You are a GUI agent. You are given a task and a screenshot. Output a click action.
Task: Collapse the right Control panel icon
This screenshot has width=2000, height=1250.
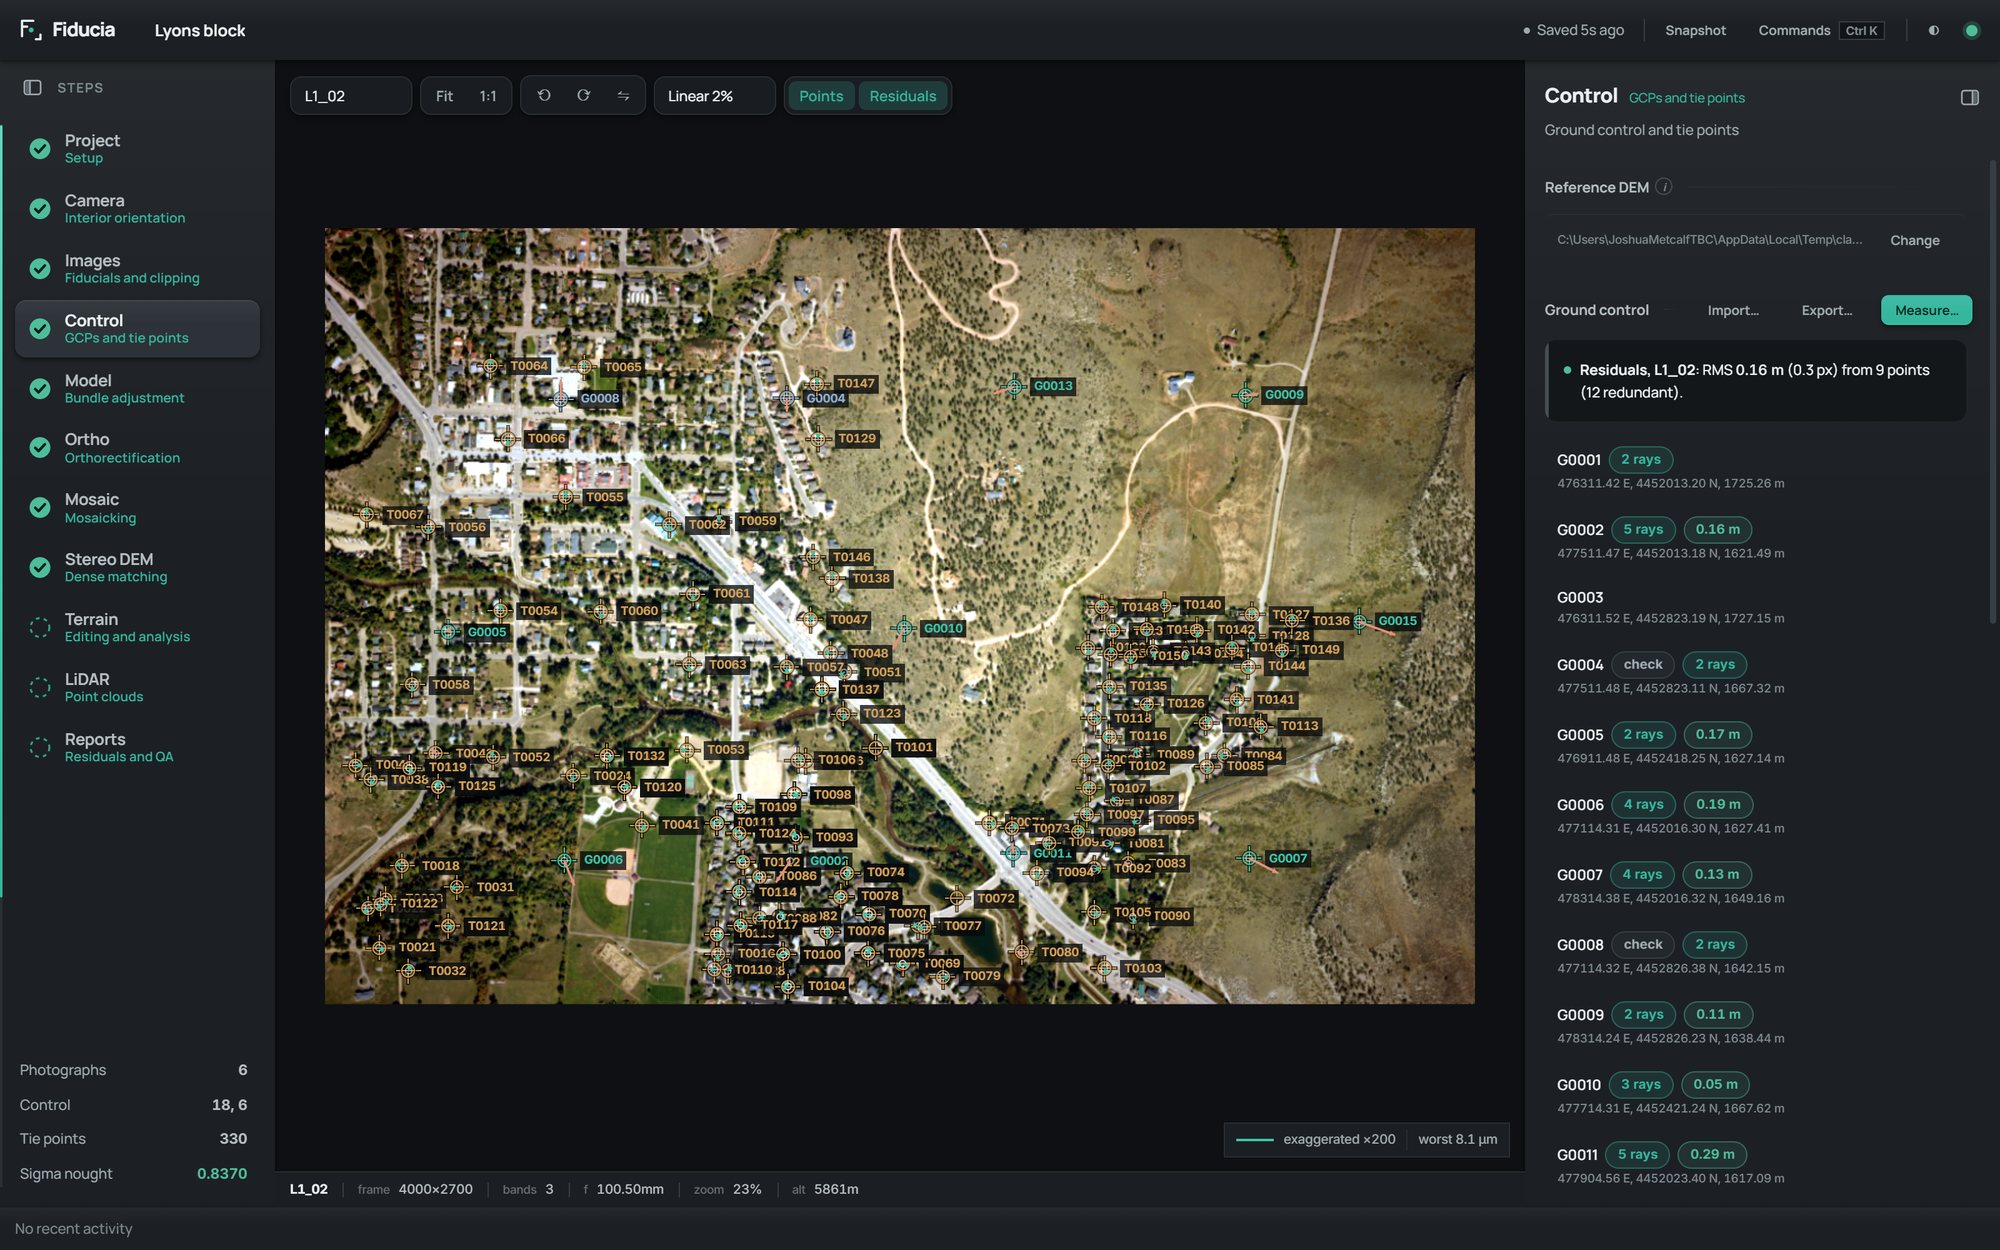tap(1970, 98)
